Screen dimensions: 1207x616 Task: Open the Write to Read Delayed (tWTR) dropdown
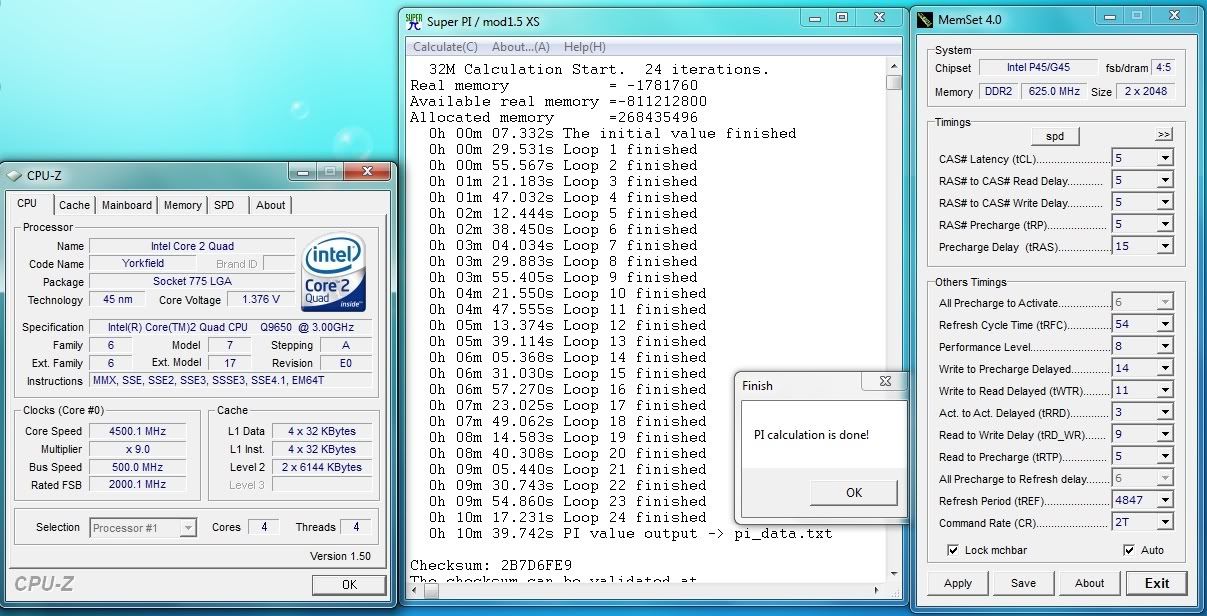[x=1165, y=391]
